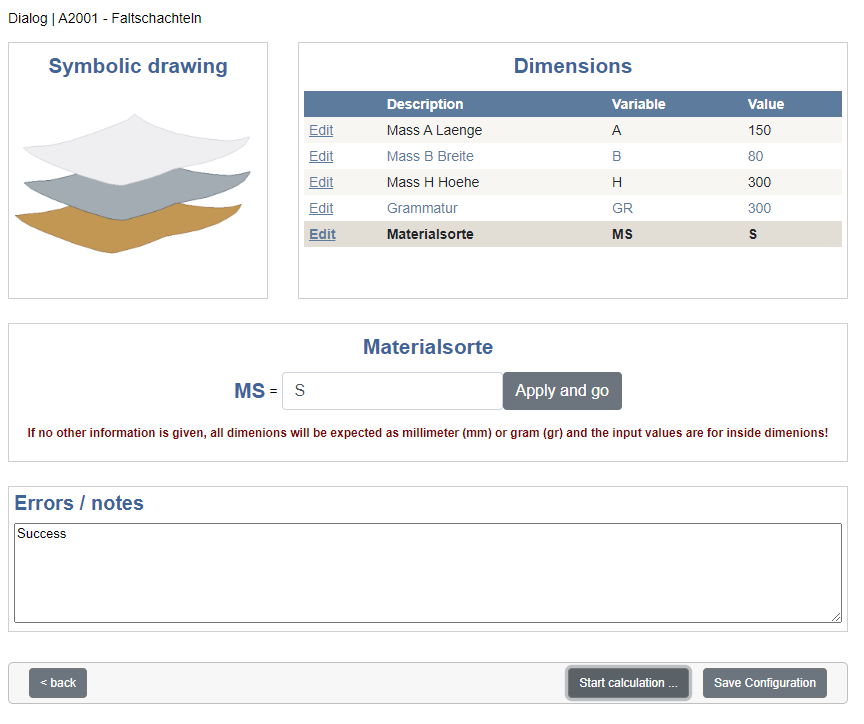Viewport: 864px width, 724px height.
Task: Click the Apply and go button
Action: tap(562, 391)
